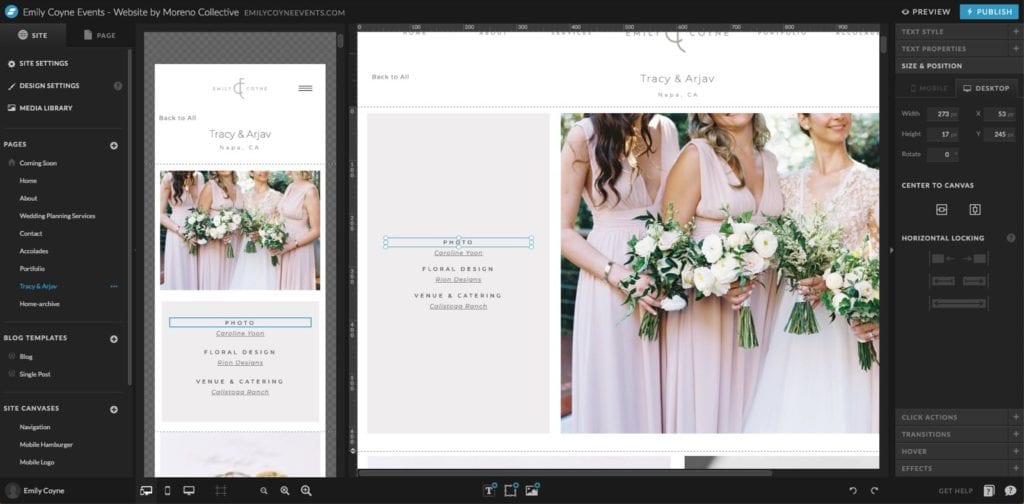Add a new page with Pages plus icon

click(114, 145)
